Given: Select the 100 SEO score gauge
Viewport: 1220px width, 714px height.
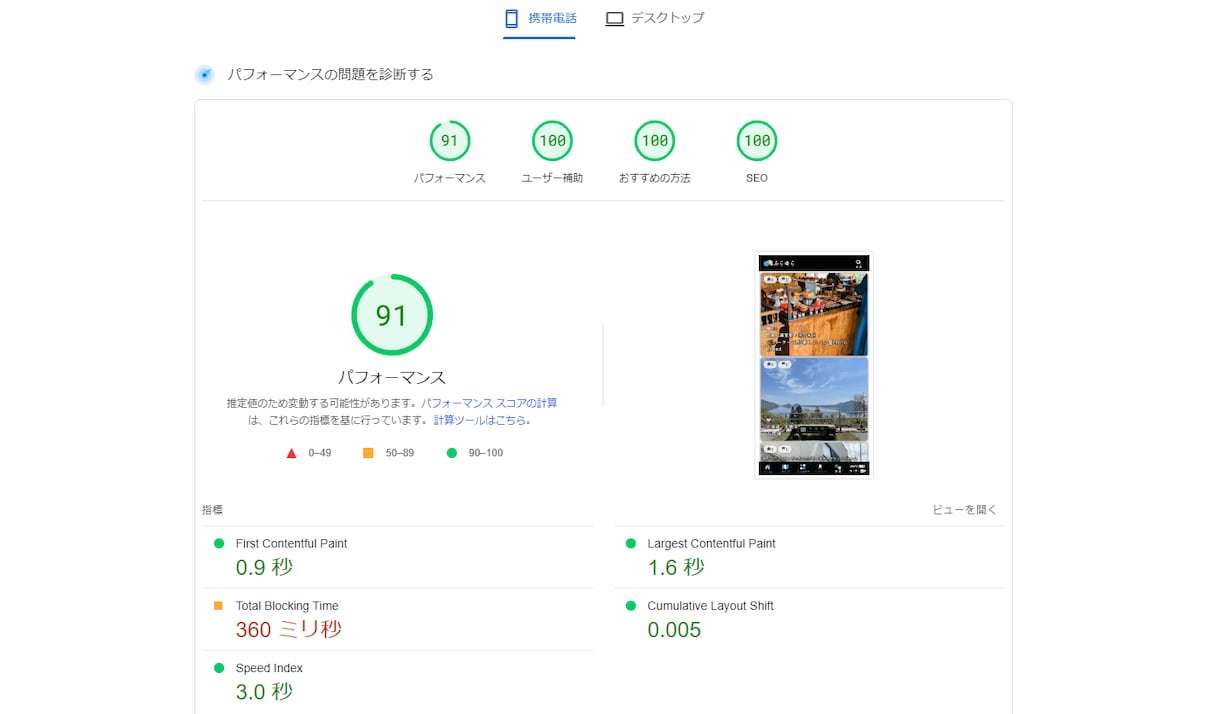Looking at the screenshot, I should [757, 152].
